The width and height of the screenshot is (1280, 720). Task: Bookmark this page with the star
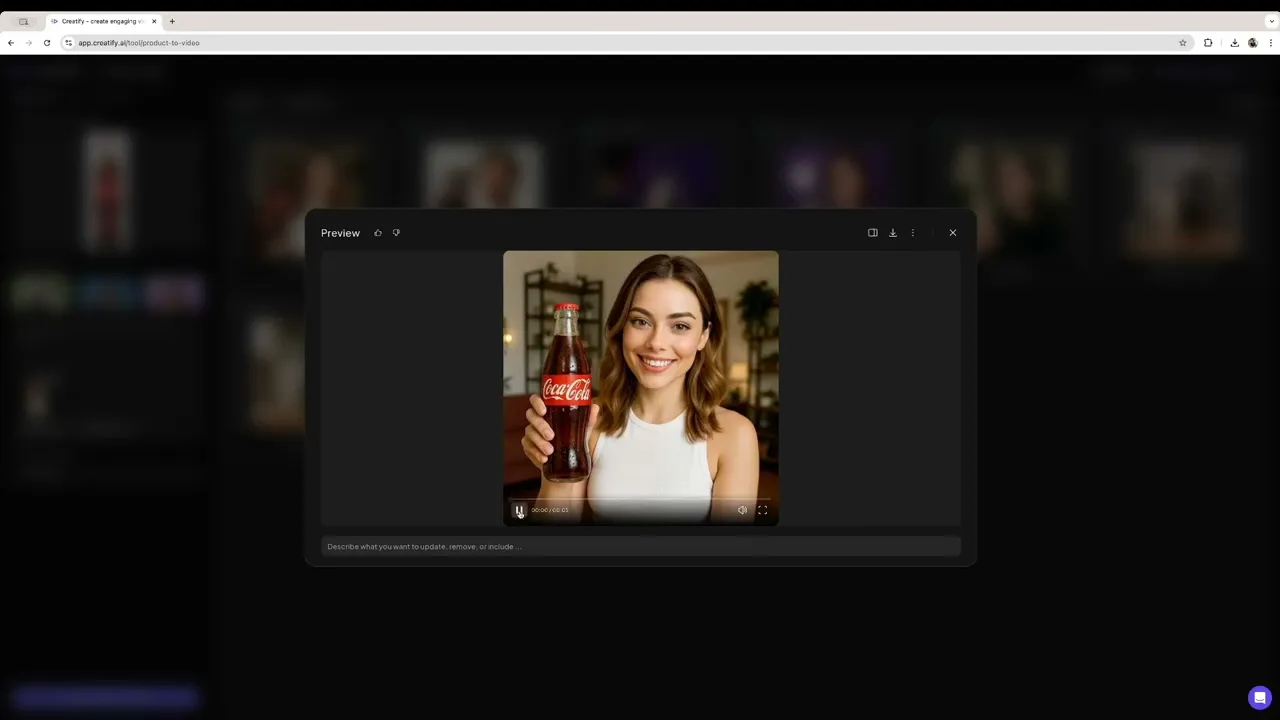click(1183, 43)
